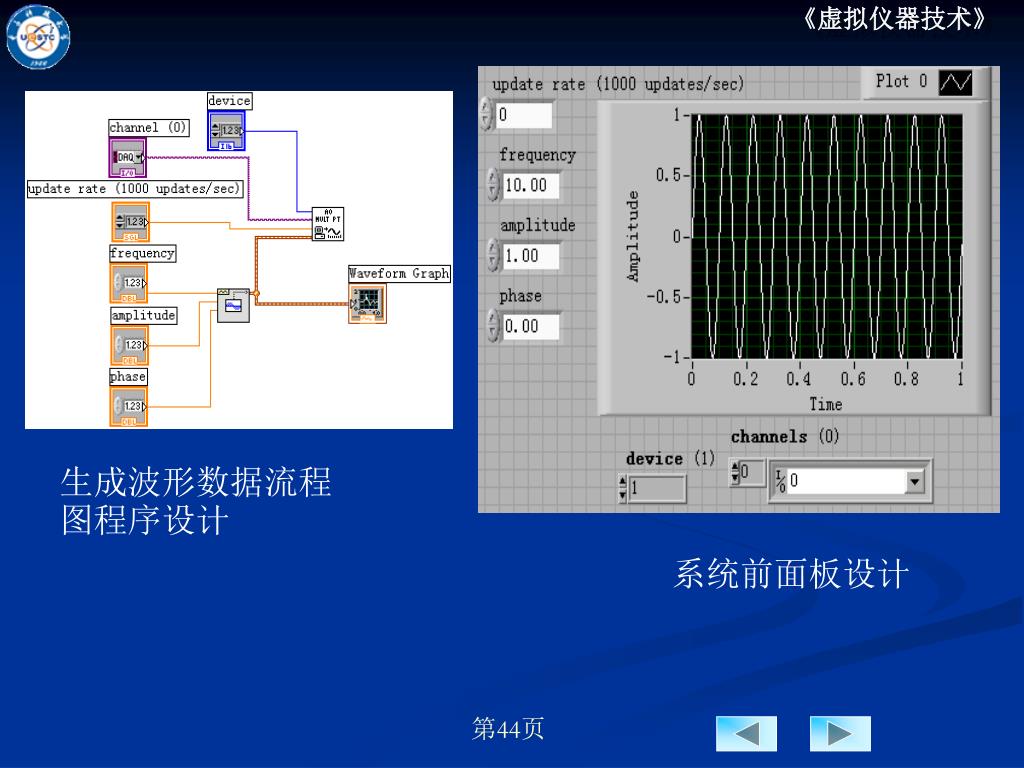
Task: Select the Waveform Graph terminal node
Action: click(368, 303)
